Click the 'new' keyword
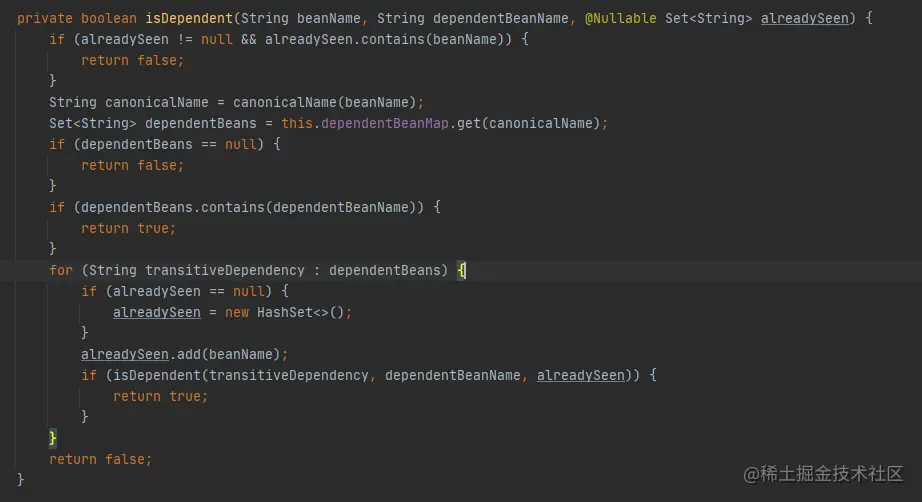Image resolution: width=922 pixels, height=502 pixels. point(236,313)
